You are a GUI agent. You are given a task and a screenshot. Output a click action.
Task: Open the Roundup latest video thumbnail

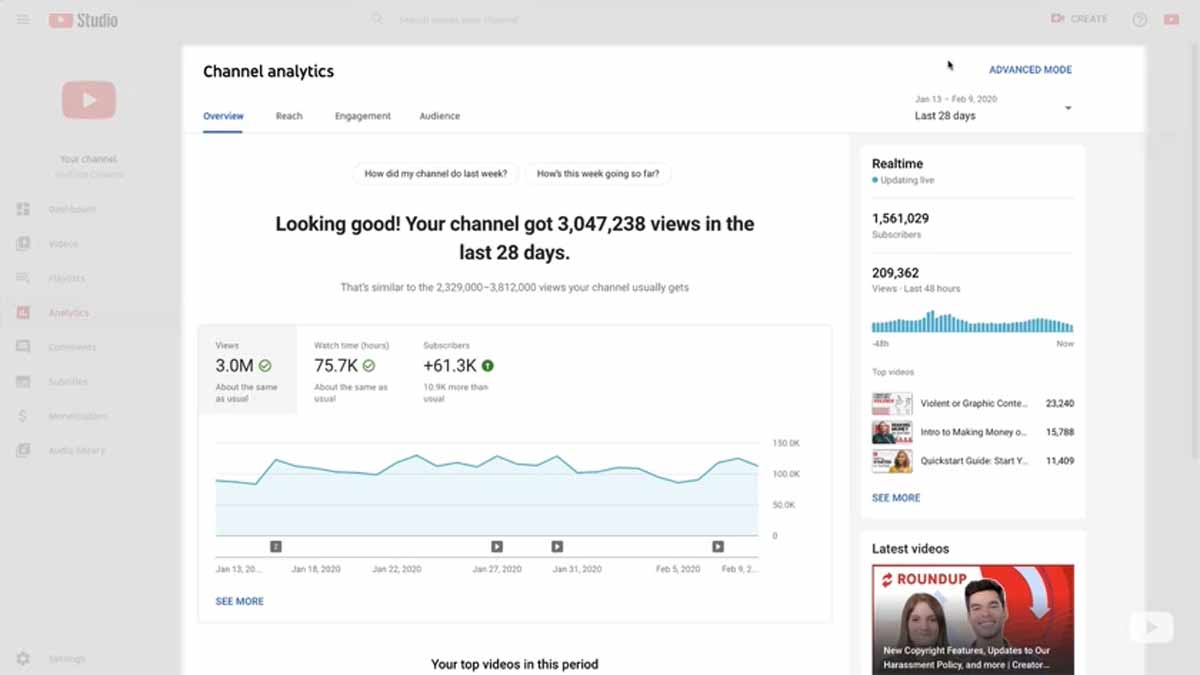click(x=972, y=619)
